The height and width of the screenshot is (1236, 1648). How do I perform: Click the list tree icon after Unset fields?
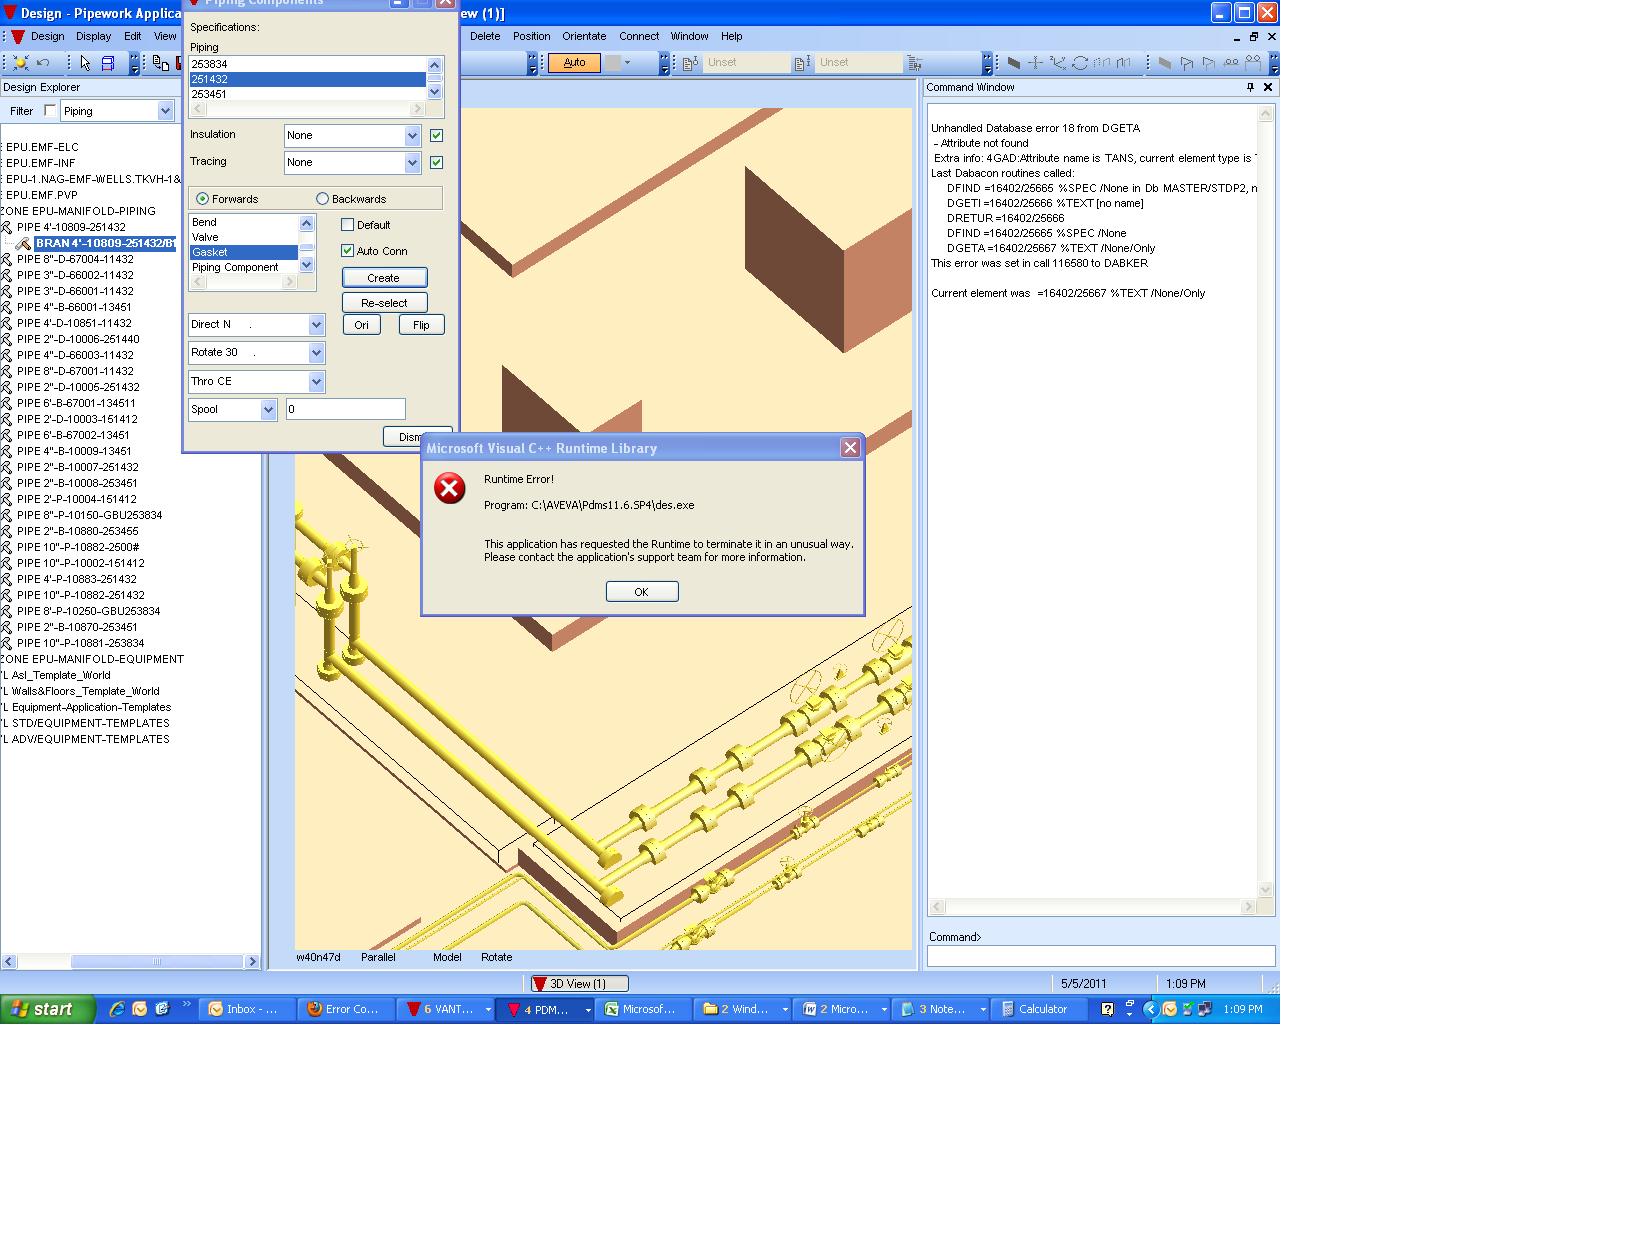tap(914, 63)
